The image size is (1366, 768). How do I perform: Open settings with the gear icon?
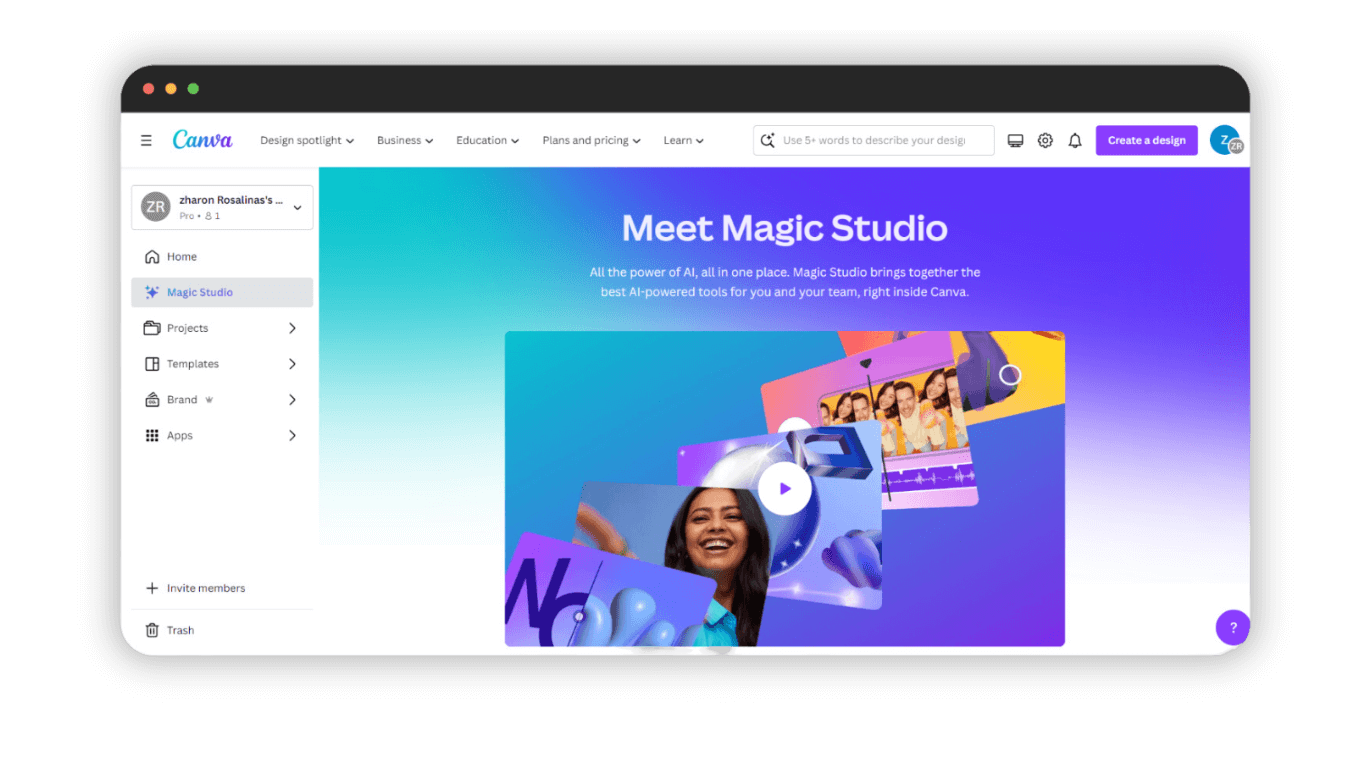(1045, 140)
